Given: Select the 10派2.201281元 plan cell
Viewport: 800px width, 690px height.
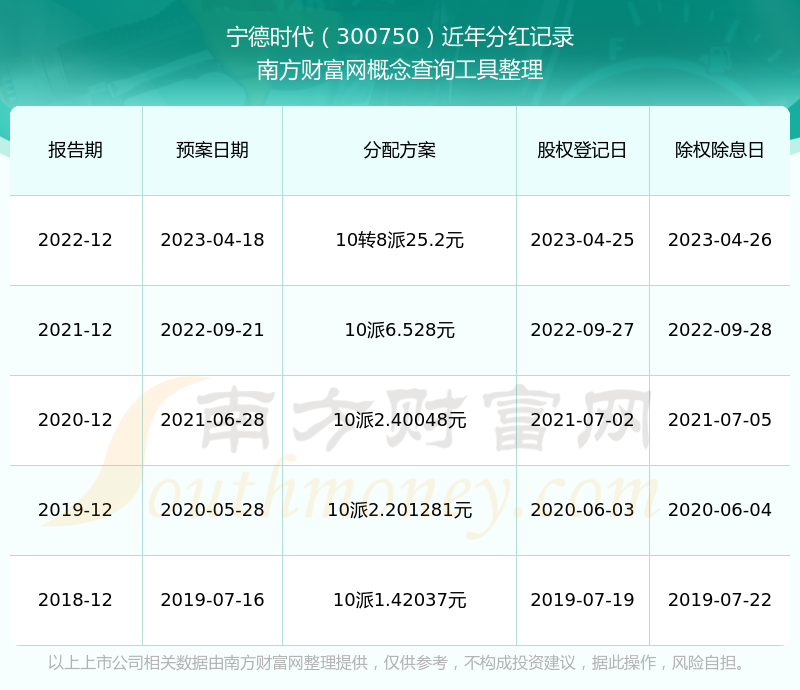Looking at the screenshot, I should tap(399, 510).
